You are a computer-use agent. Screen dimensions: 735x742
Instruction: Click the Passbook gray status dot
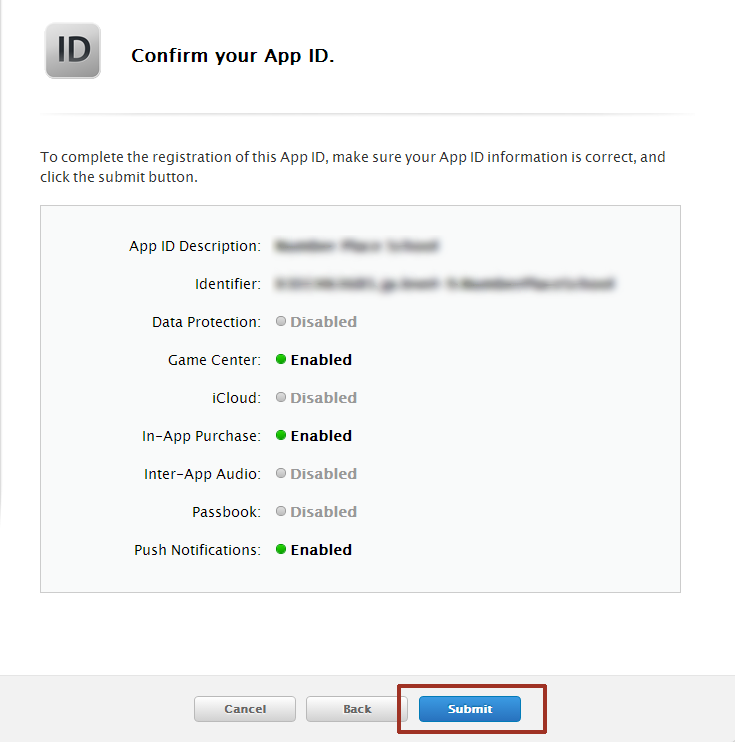[x=281, y=511]
